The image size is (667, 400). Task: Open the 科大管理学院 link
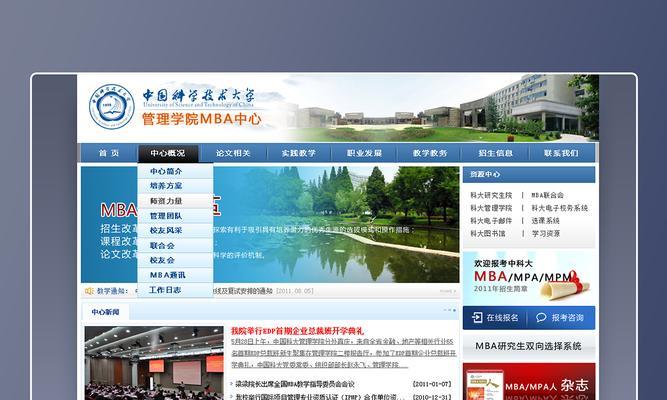click(x=491, y=208)
